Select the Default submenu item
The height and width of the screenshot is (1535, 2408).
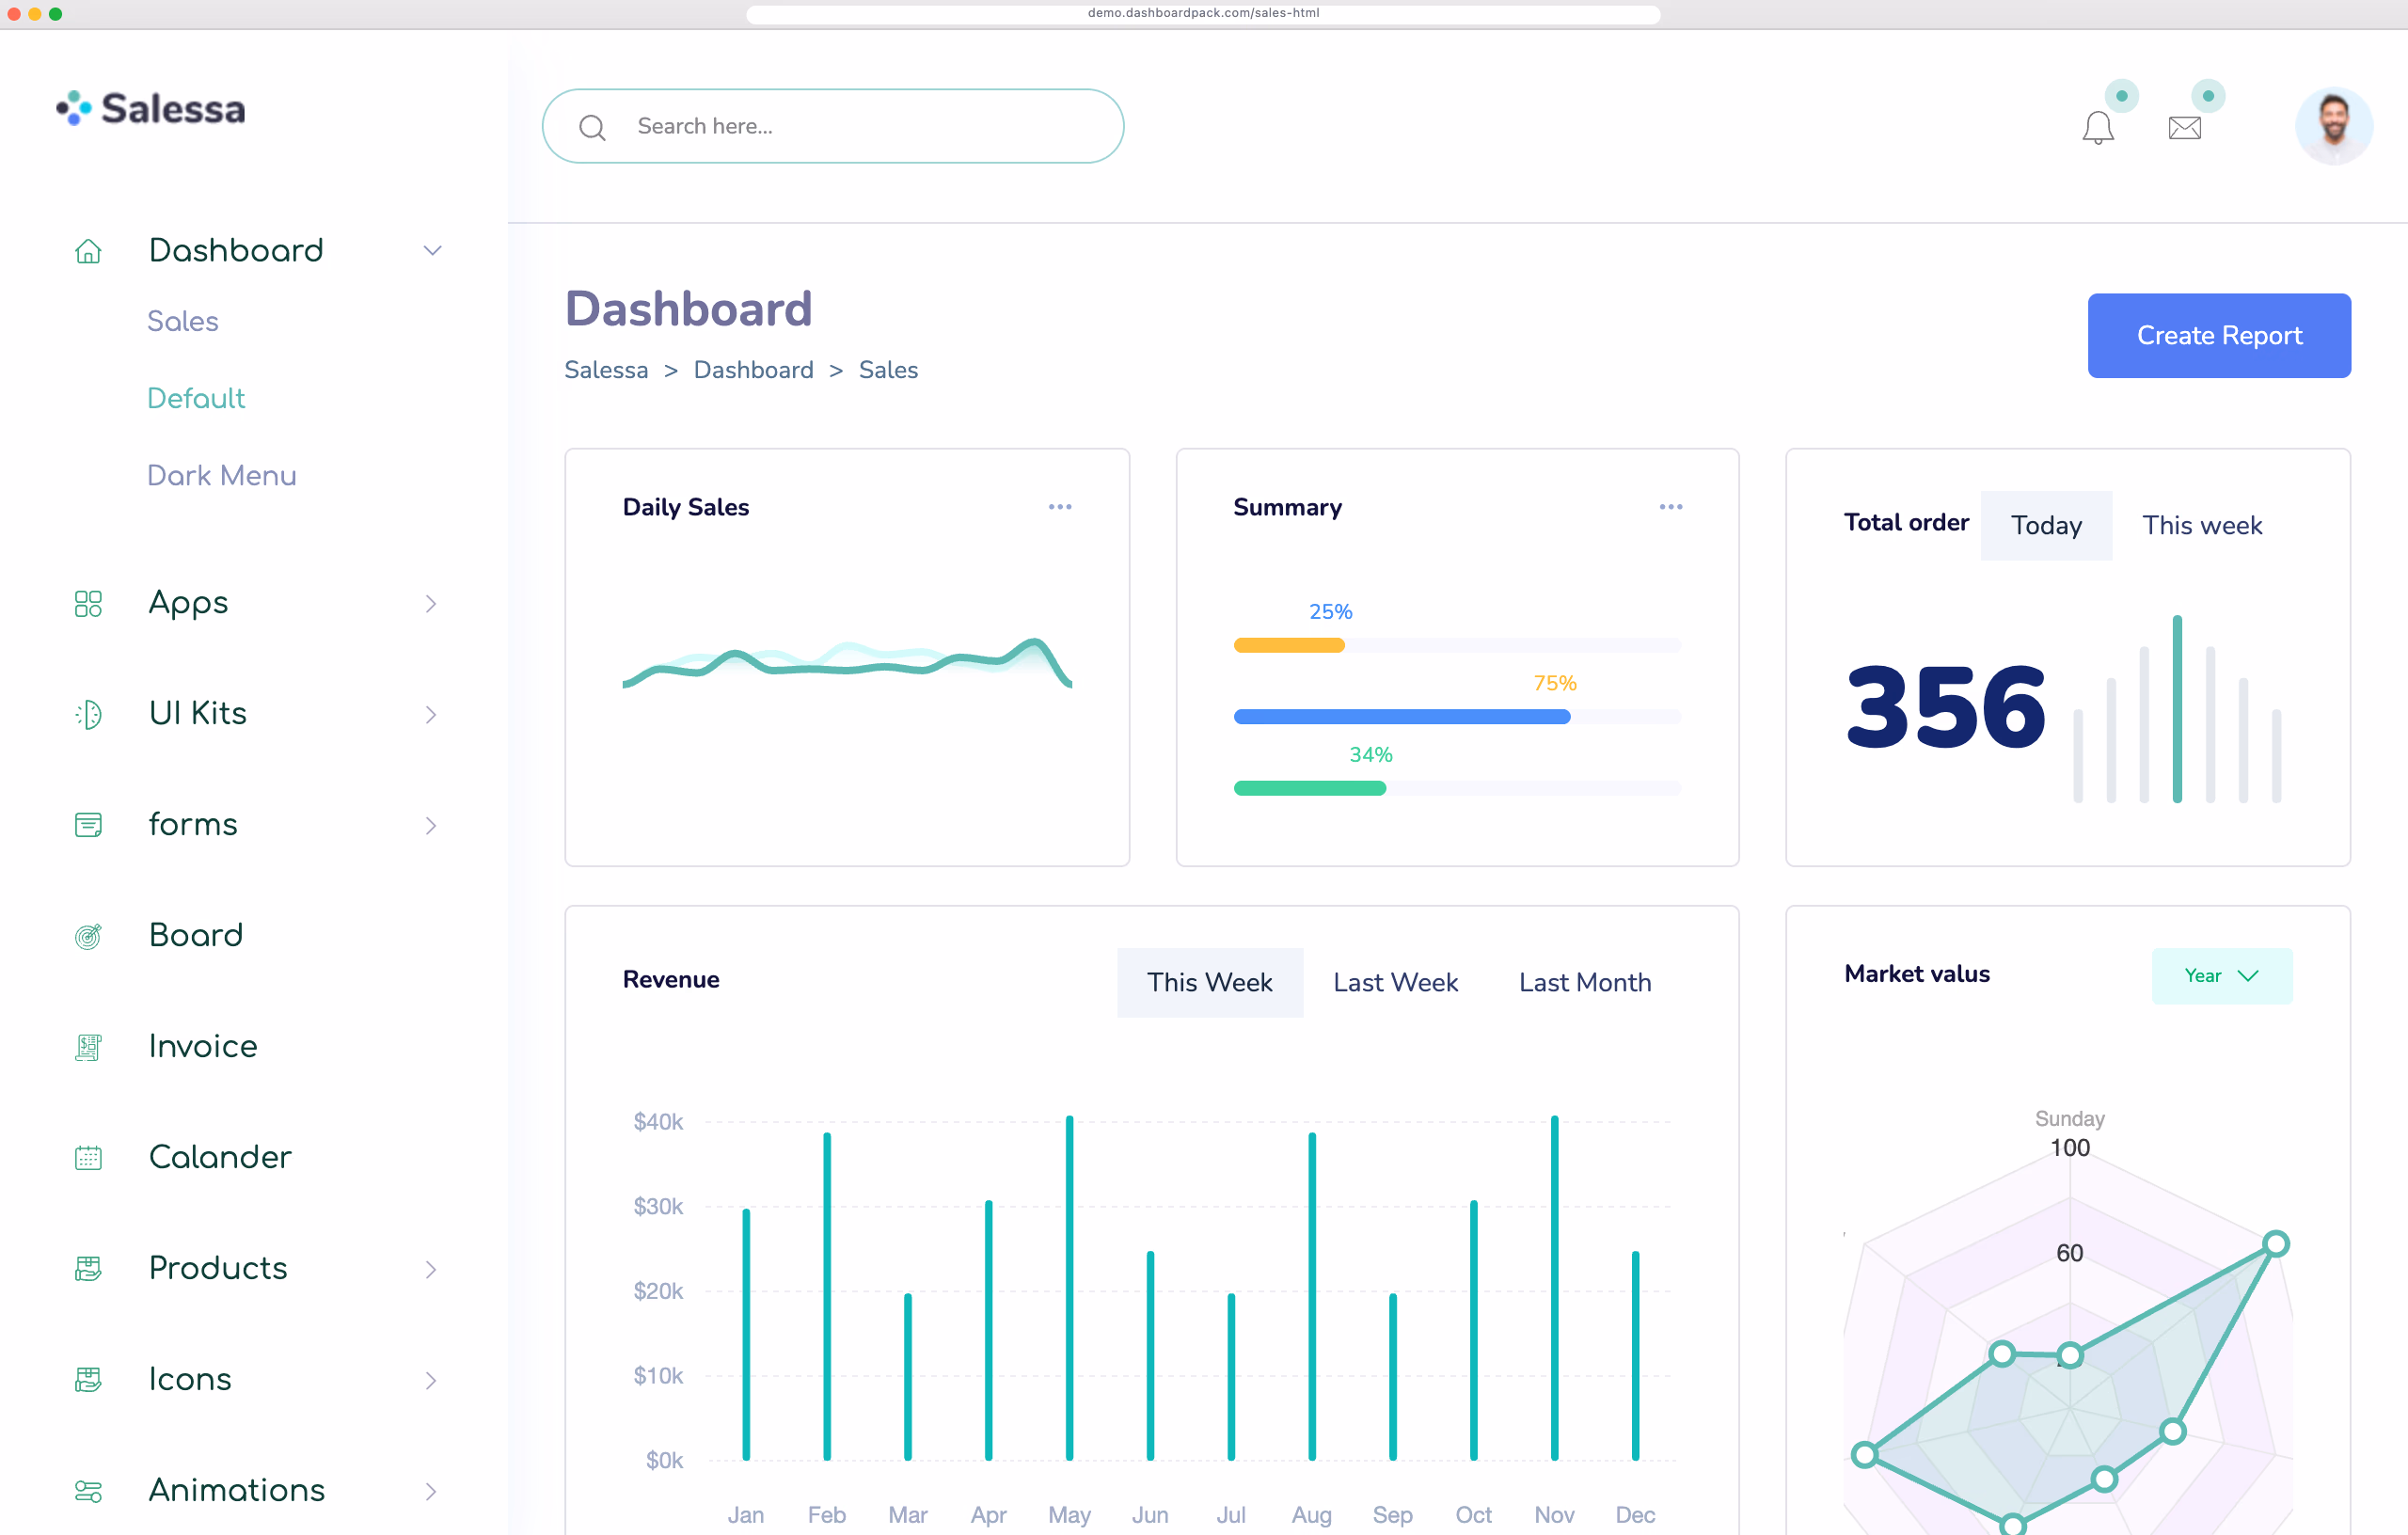(196, 398)
